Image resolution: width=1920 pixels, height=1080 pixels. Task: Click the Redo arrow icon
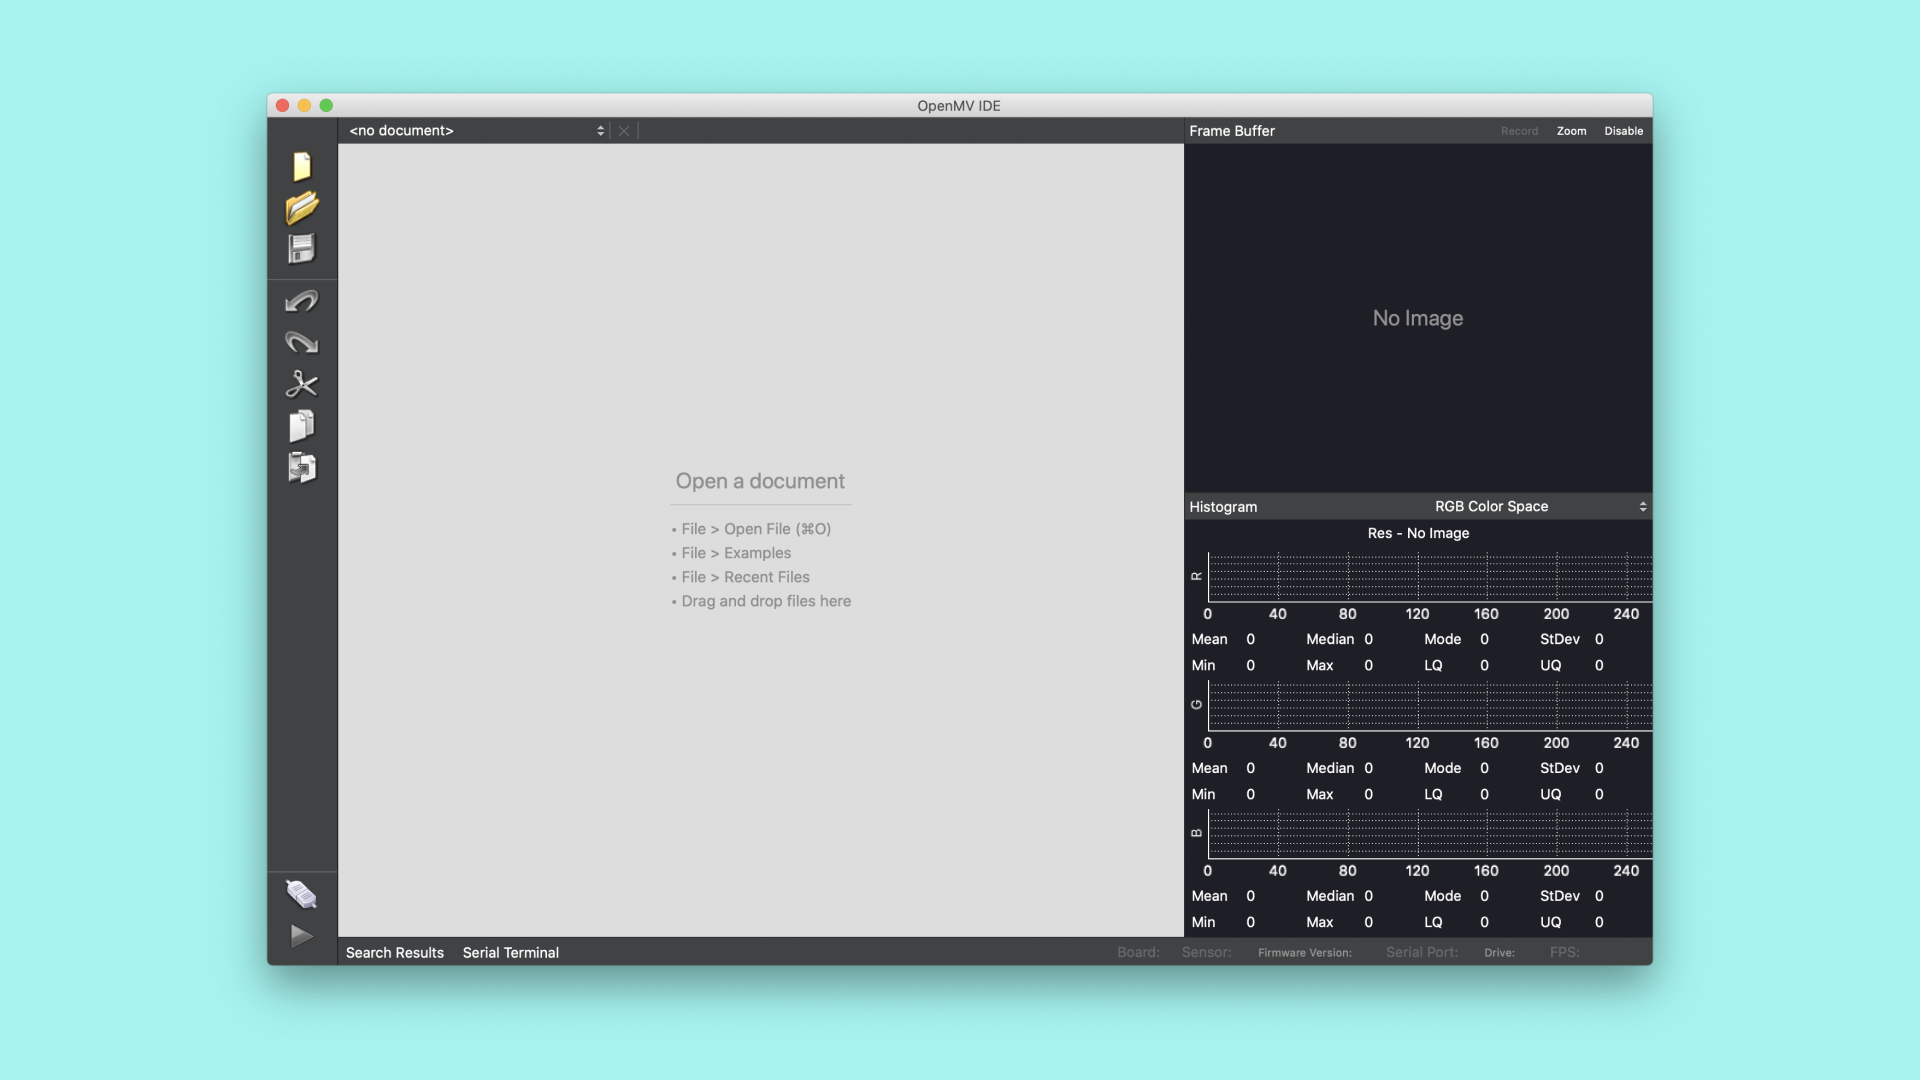(301, 343)
